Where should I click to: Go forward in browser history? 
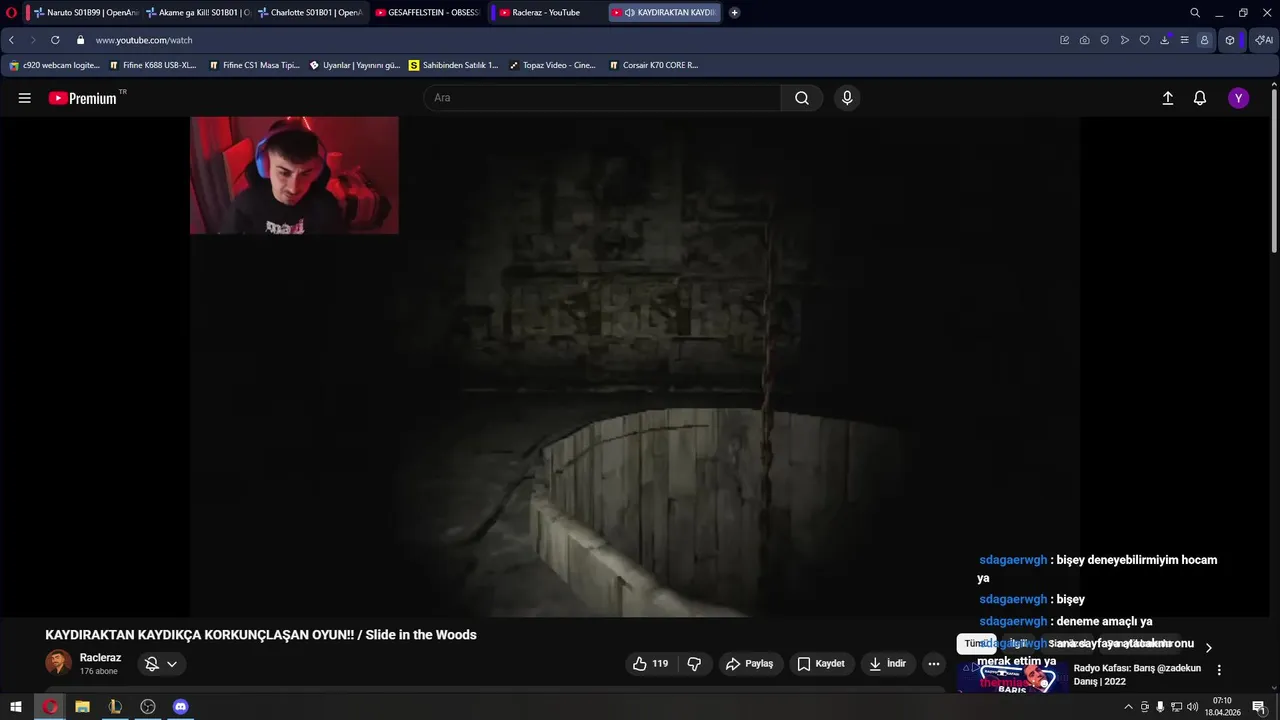tap(33, 40)
